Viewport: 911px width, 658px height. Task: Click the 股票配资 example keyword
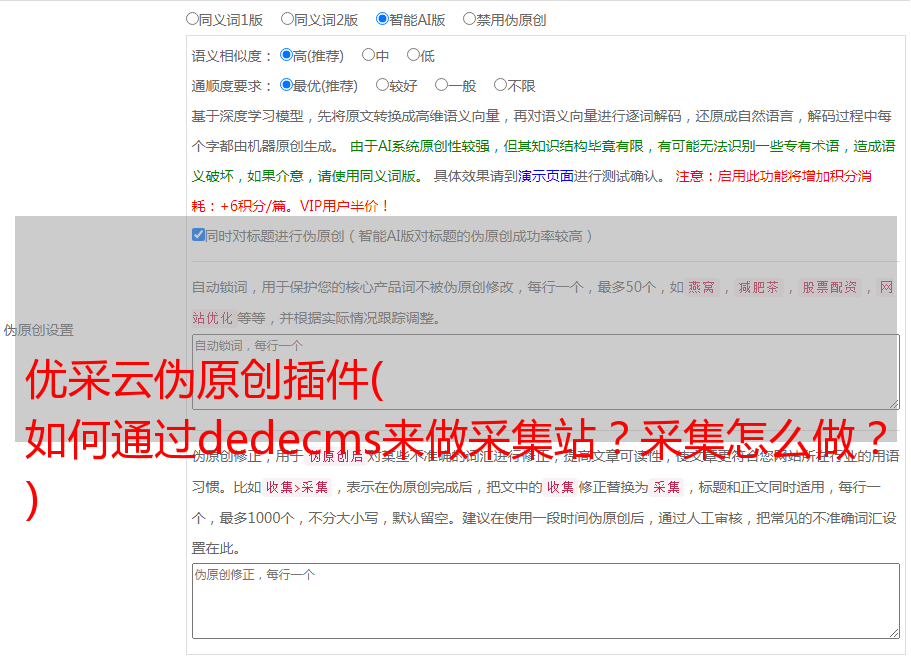[830, 287]
